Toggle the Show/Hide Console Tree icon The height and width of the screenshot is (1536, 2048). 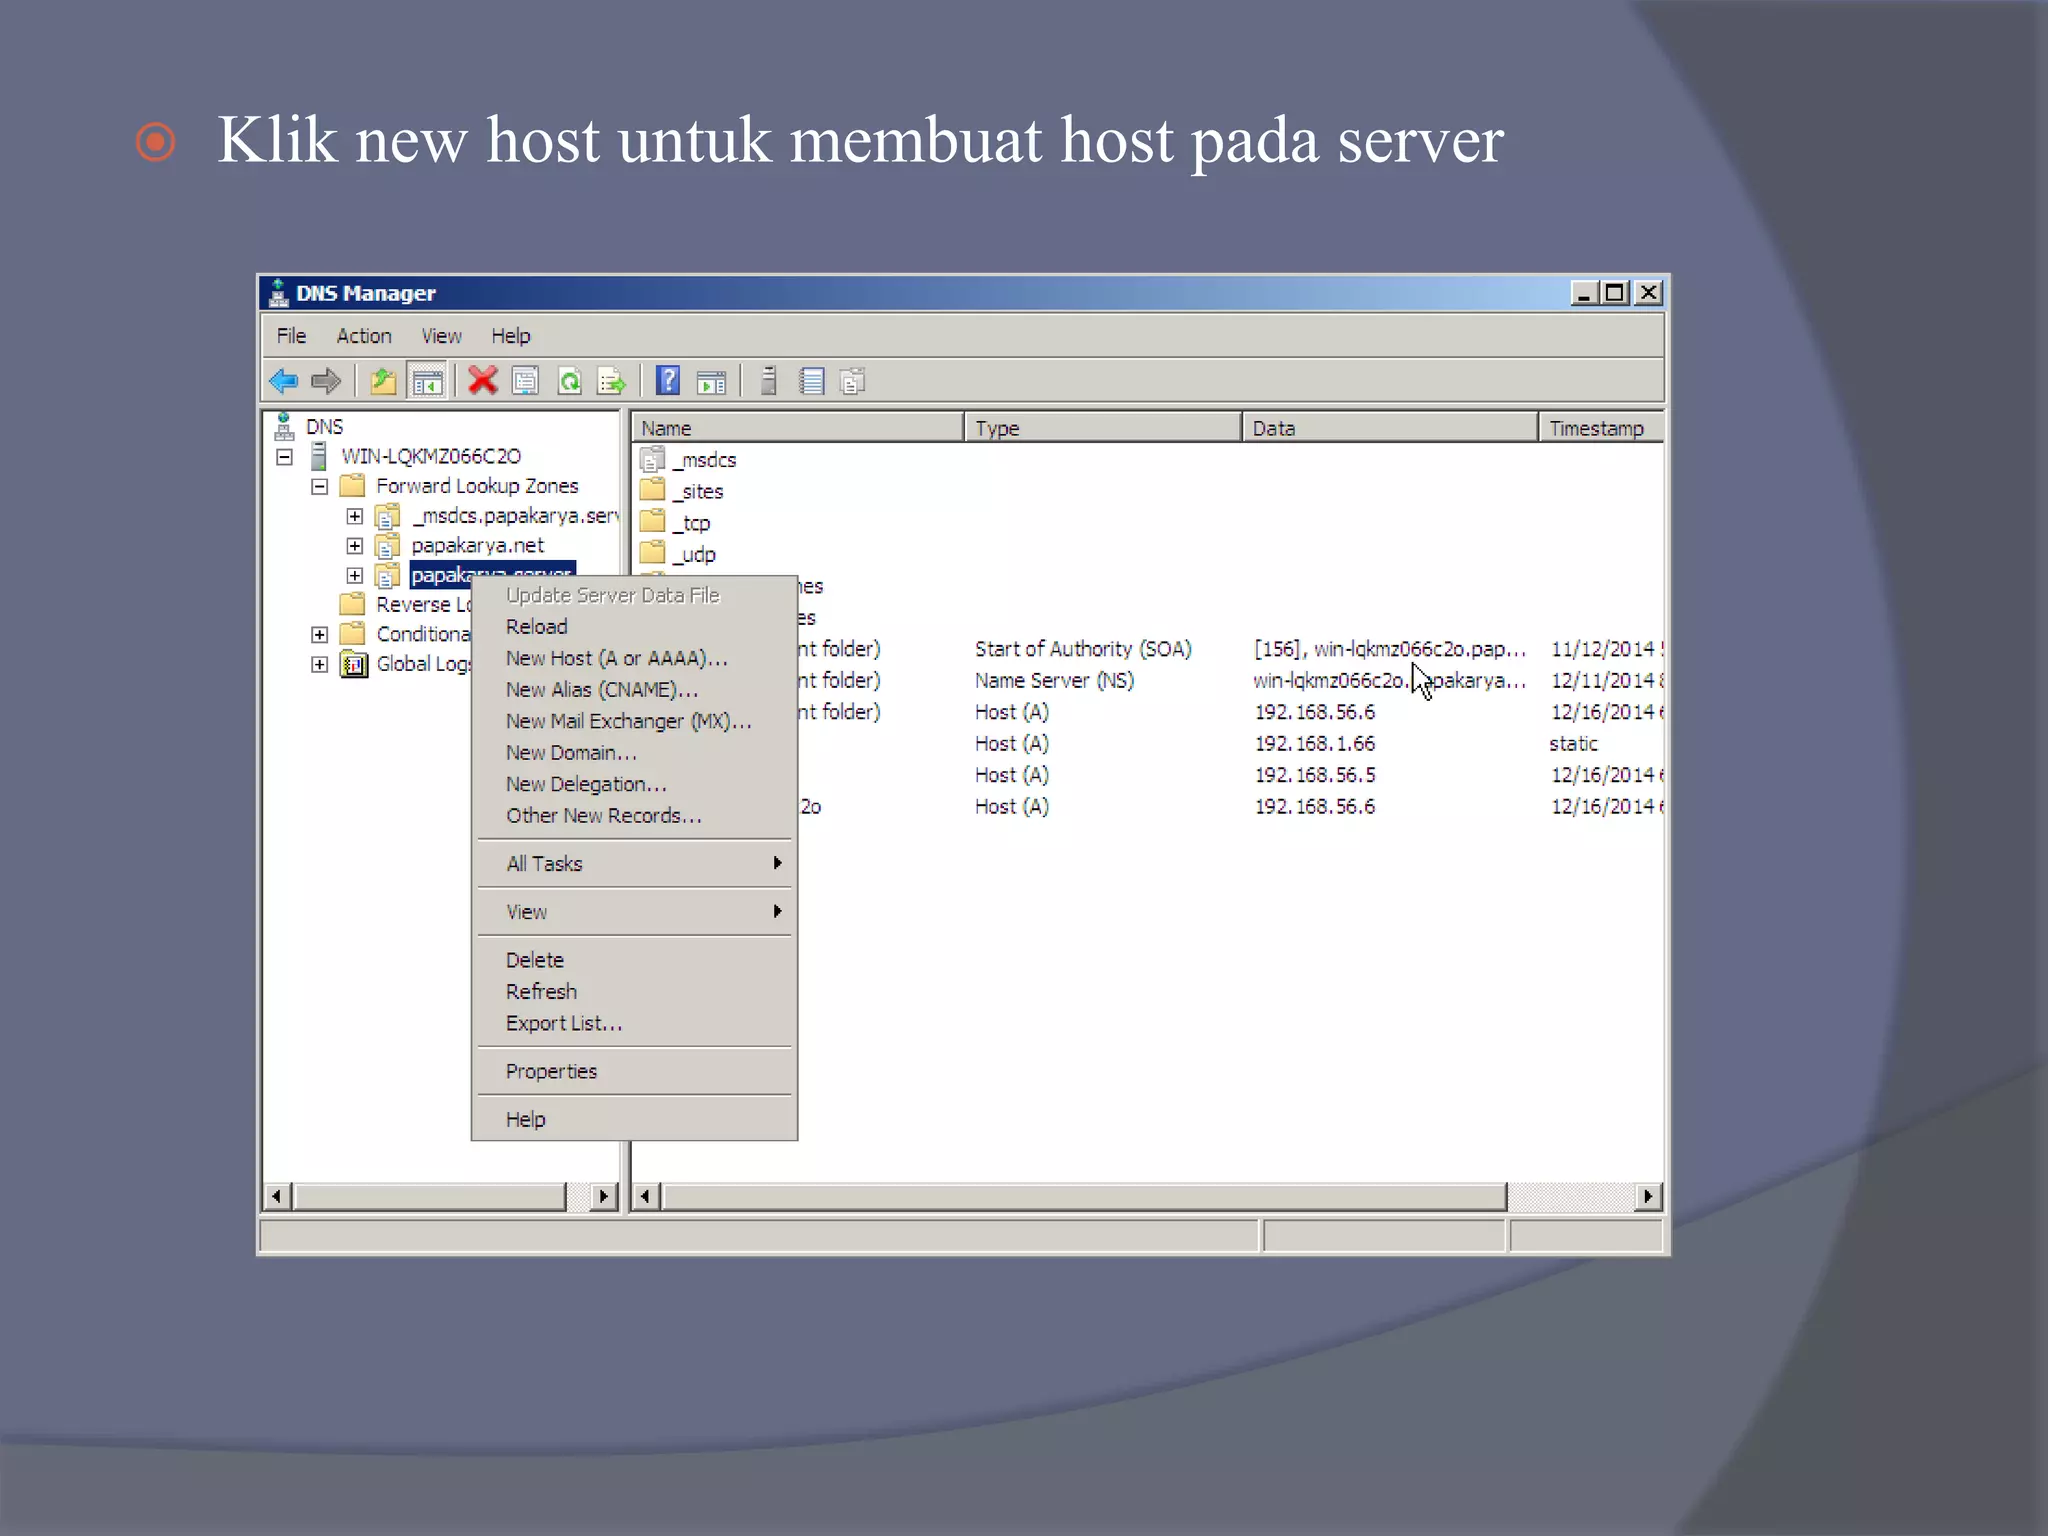point(427,381)
